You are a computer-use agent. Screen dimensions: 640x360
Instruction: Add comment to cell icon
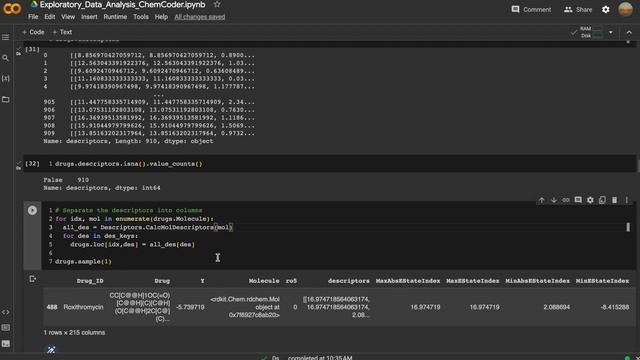pyautogui.click(x=578, y=200)
